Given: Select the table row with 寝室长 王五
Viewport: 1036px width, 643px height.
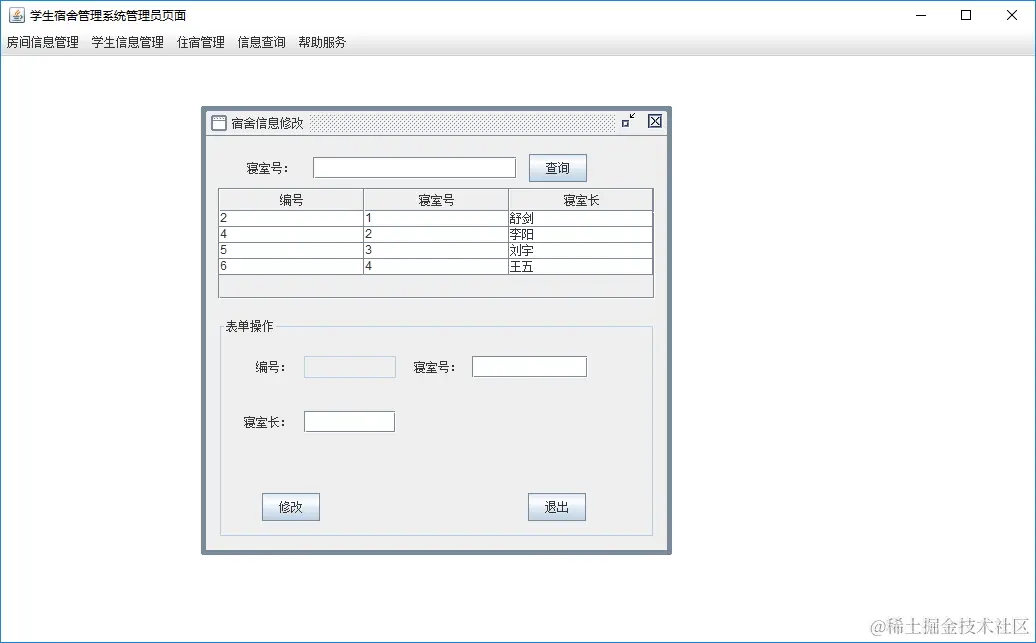Looking at the screenshot, I should [x=434, y=266].
